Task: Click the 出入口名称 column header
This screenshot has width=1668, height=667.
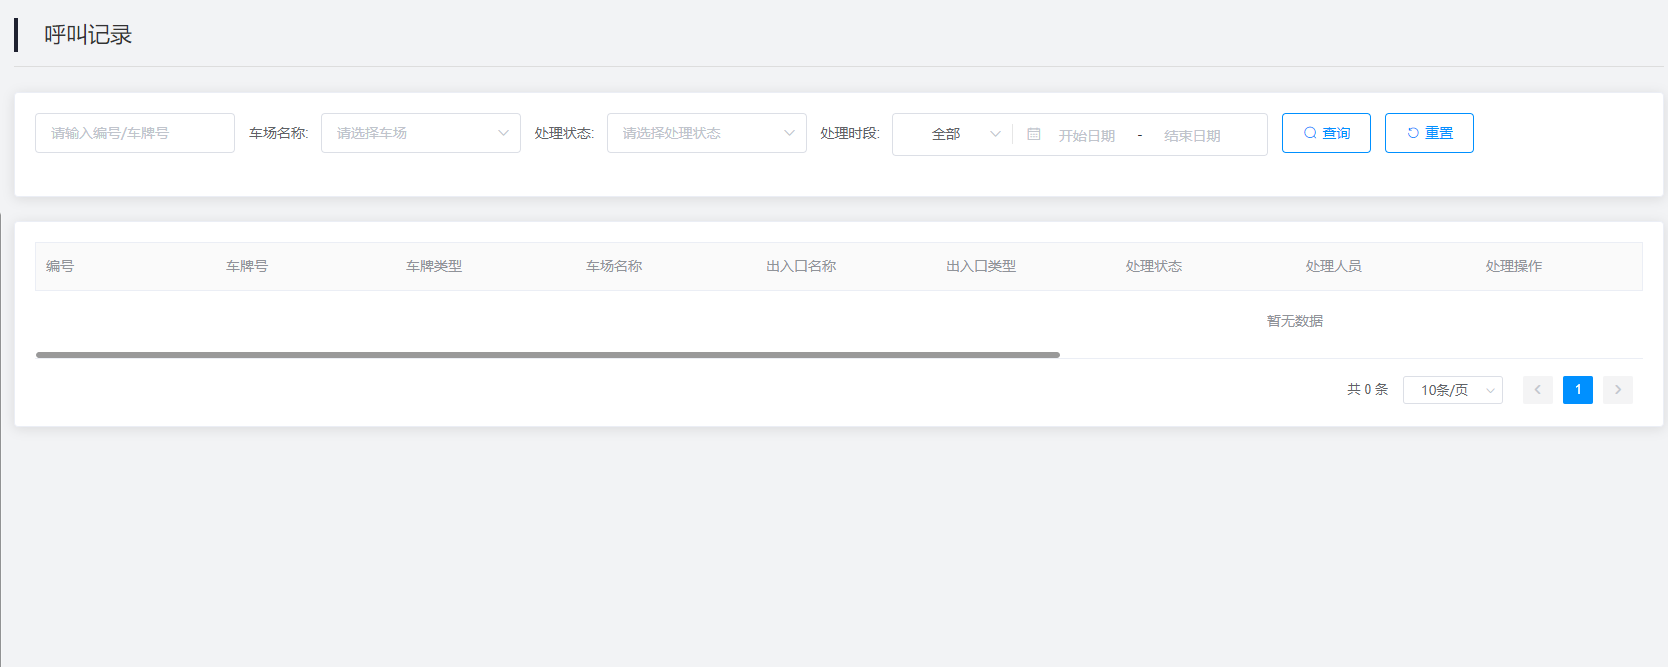Action: click(801, 266)
